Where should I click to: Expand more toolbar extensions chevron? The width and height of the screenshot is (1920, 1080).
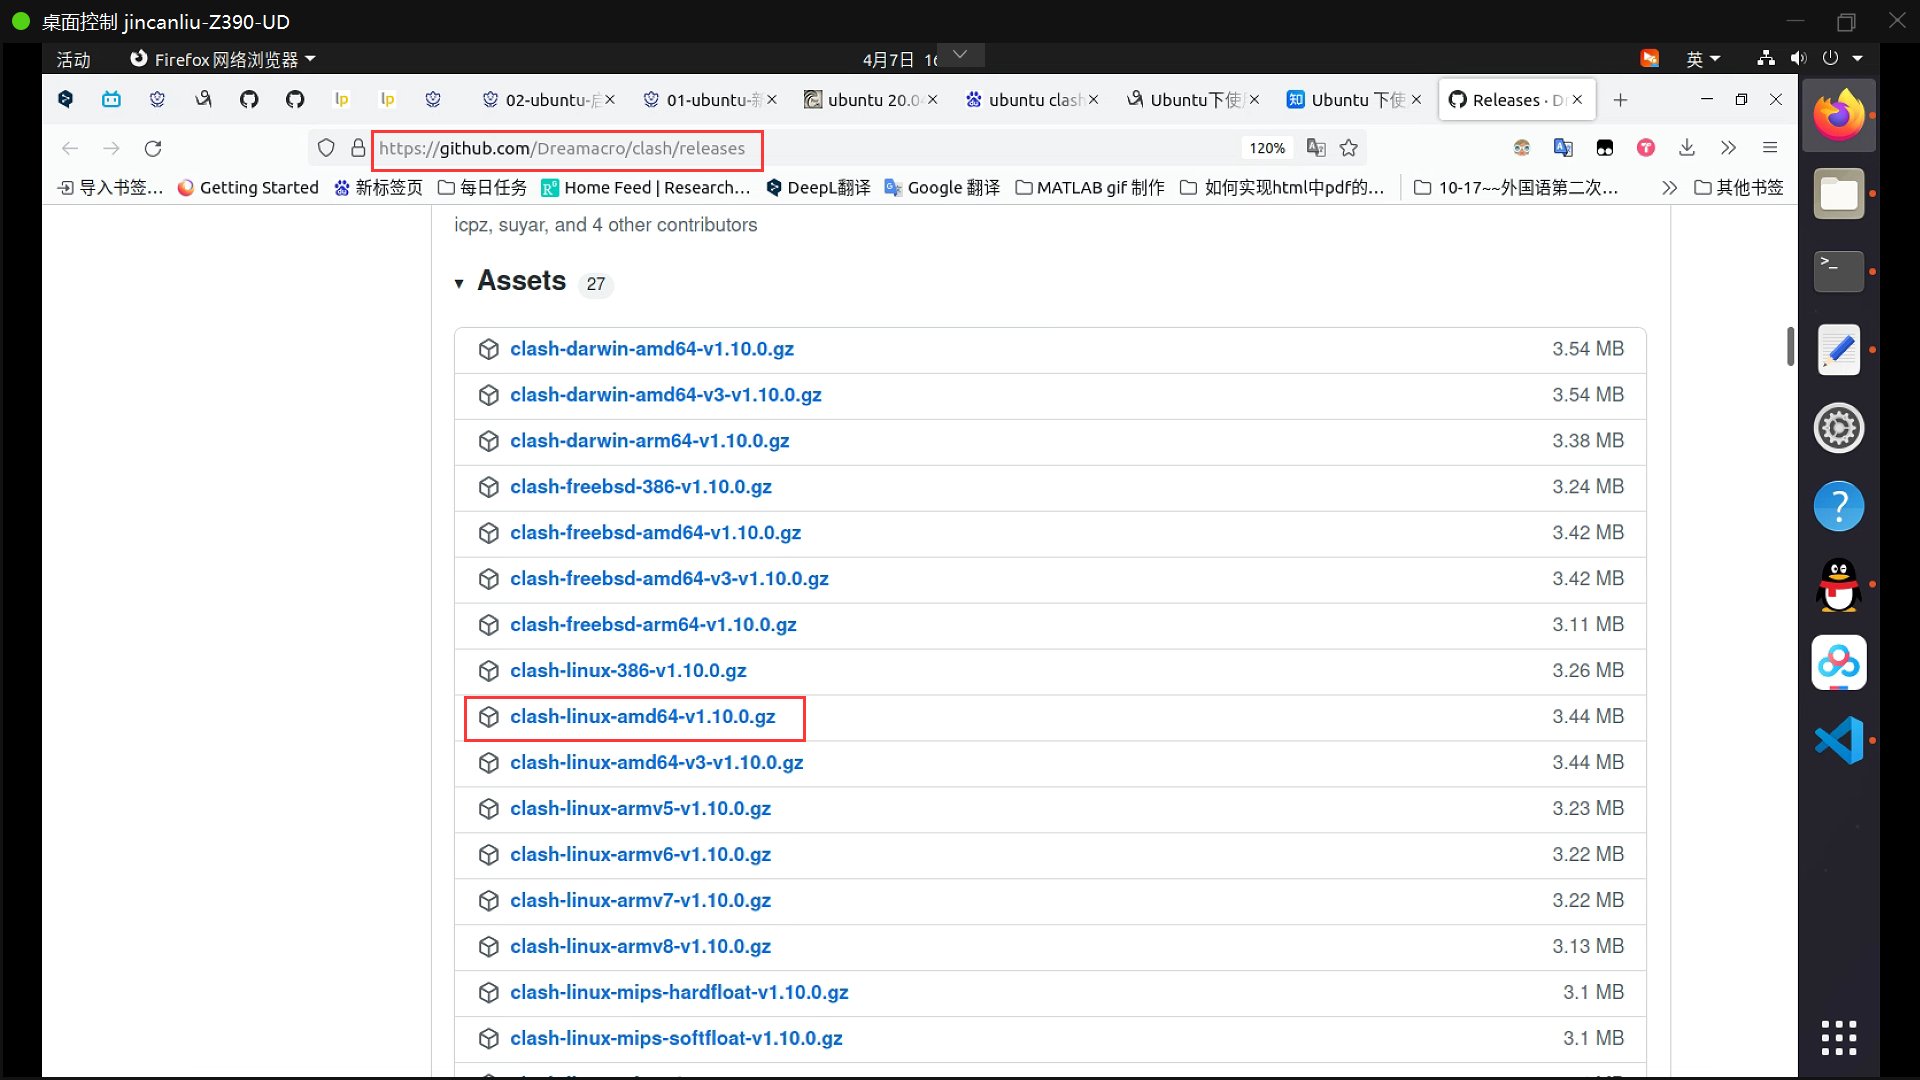pos(1728,148)
